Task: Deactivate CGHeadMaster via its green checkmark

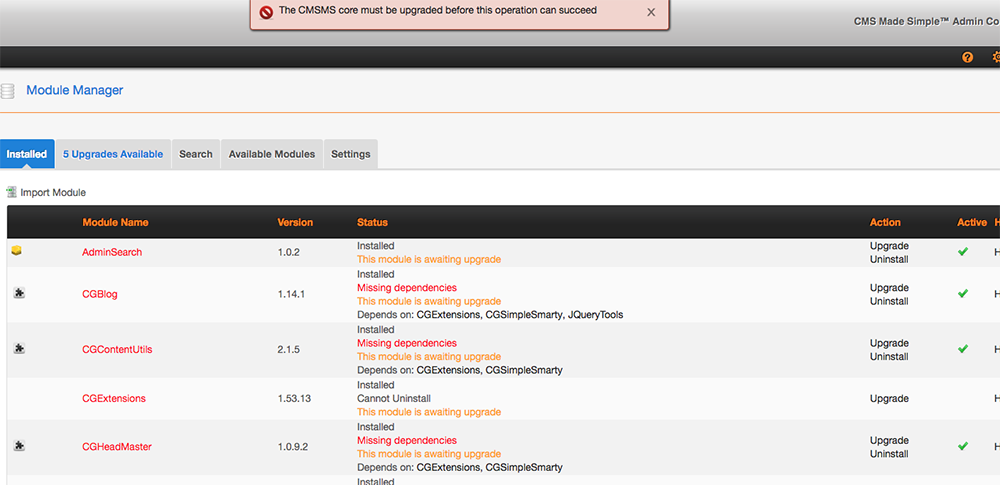Action: [963, 446]
